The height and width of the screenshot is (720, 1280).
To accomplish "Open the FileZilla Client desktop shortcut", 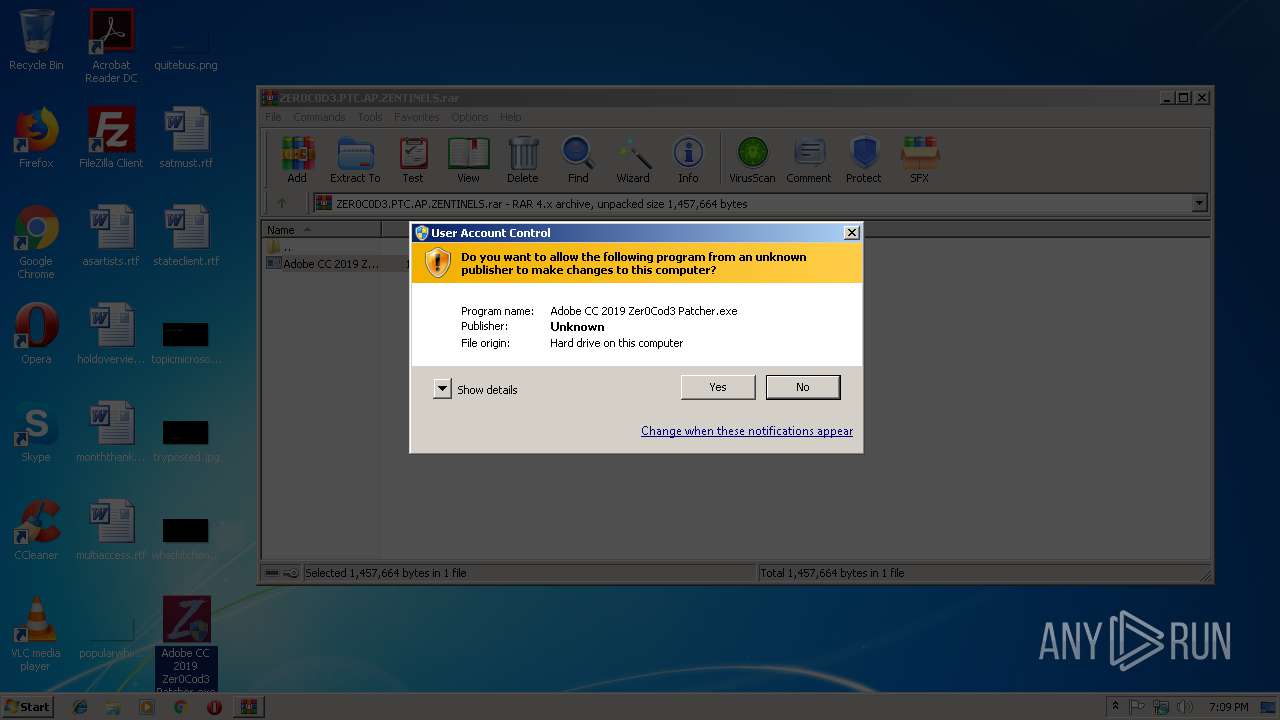I will [111, 138].
